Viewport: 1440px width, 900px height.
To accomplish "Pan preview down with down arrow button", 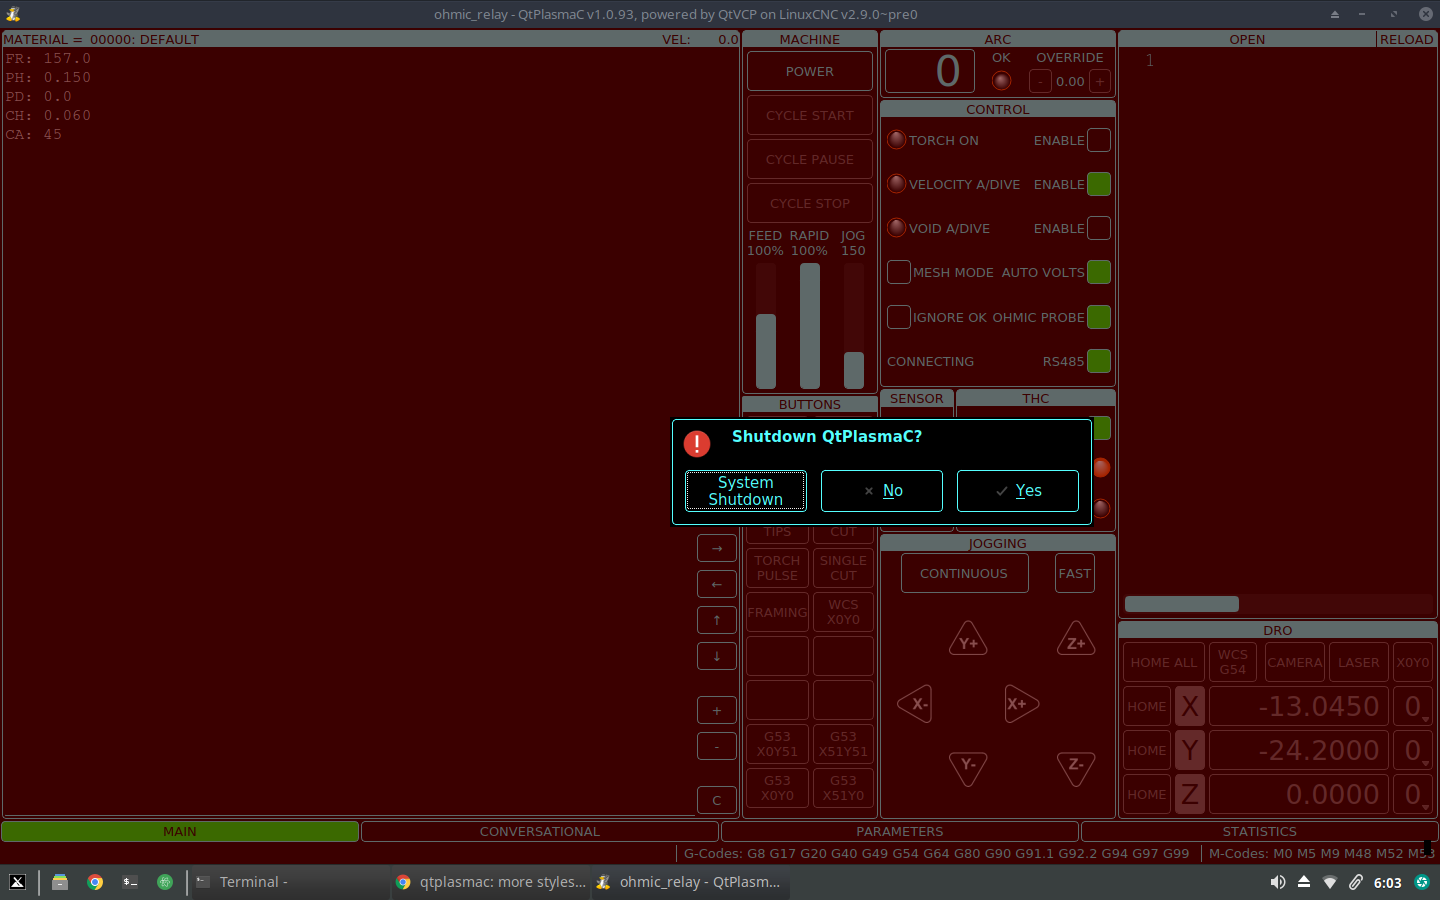I will click(x=717, y=656).
